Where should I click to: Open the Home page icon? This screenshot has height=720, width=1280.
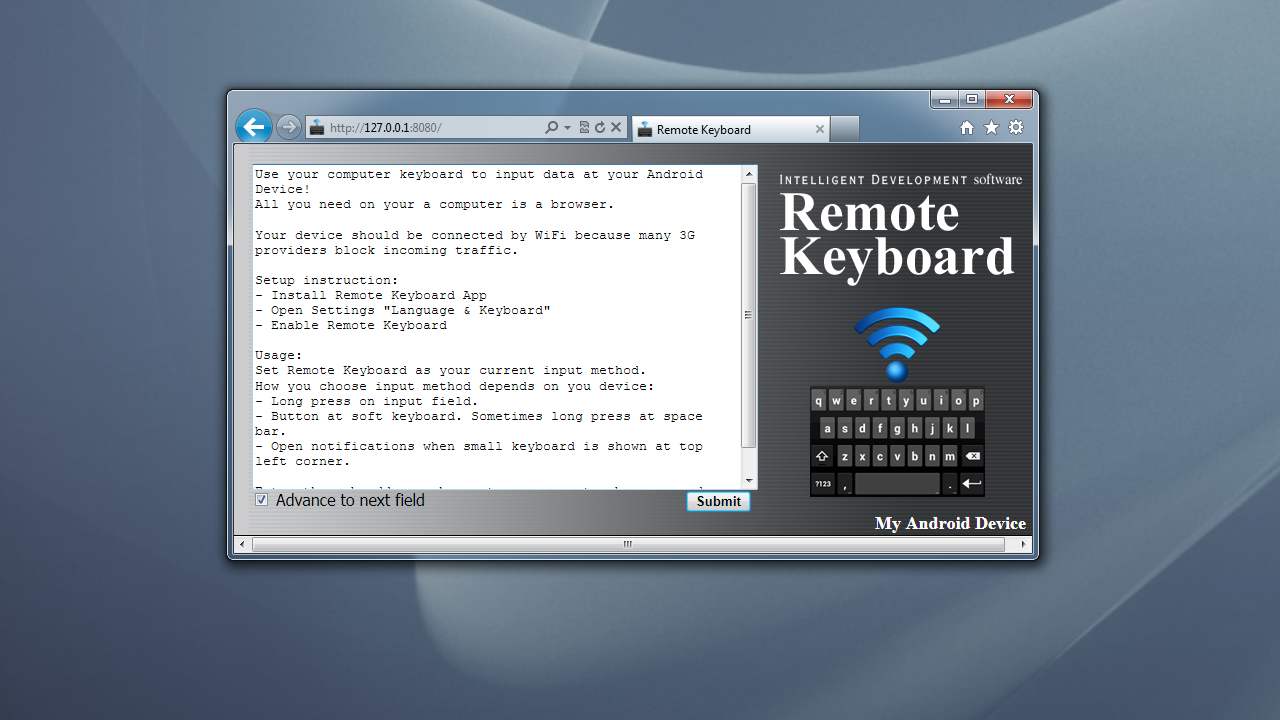point(967,128)
